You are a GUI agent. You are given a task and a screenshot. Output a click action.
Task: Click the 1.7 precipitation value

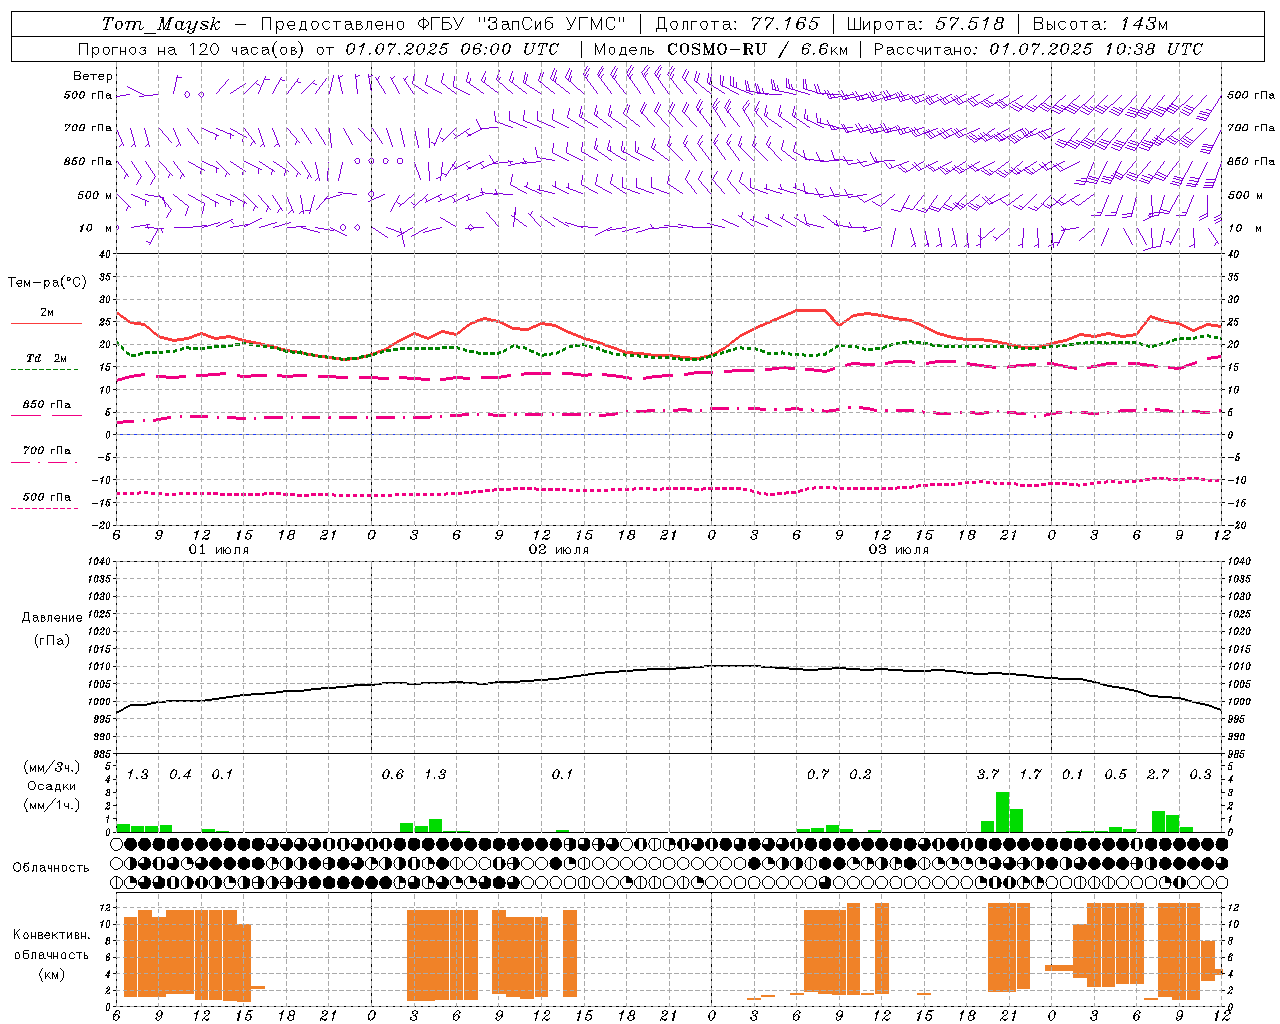(1030, 774)
